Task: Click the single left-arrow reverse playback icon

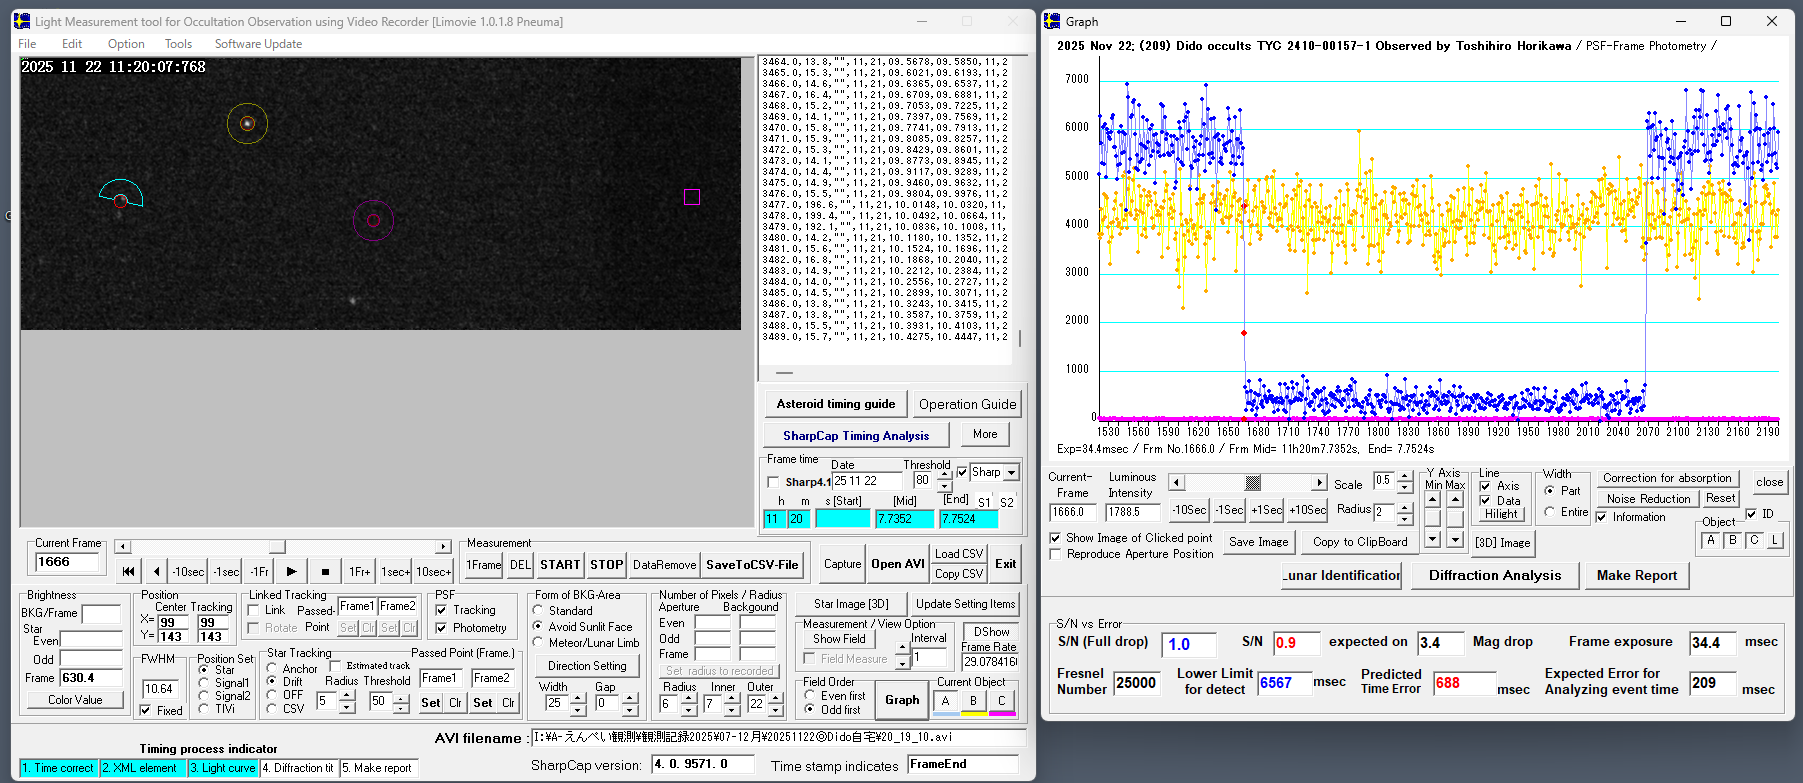Action: click(x=156, y=572)
